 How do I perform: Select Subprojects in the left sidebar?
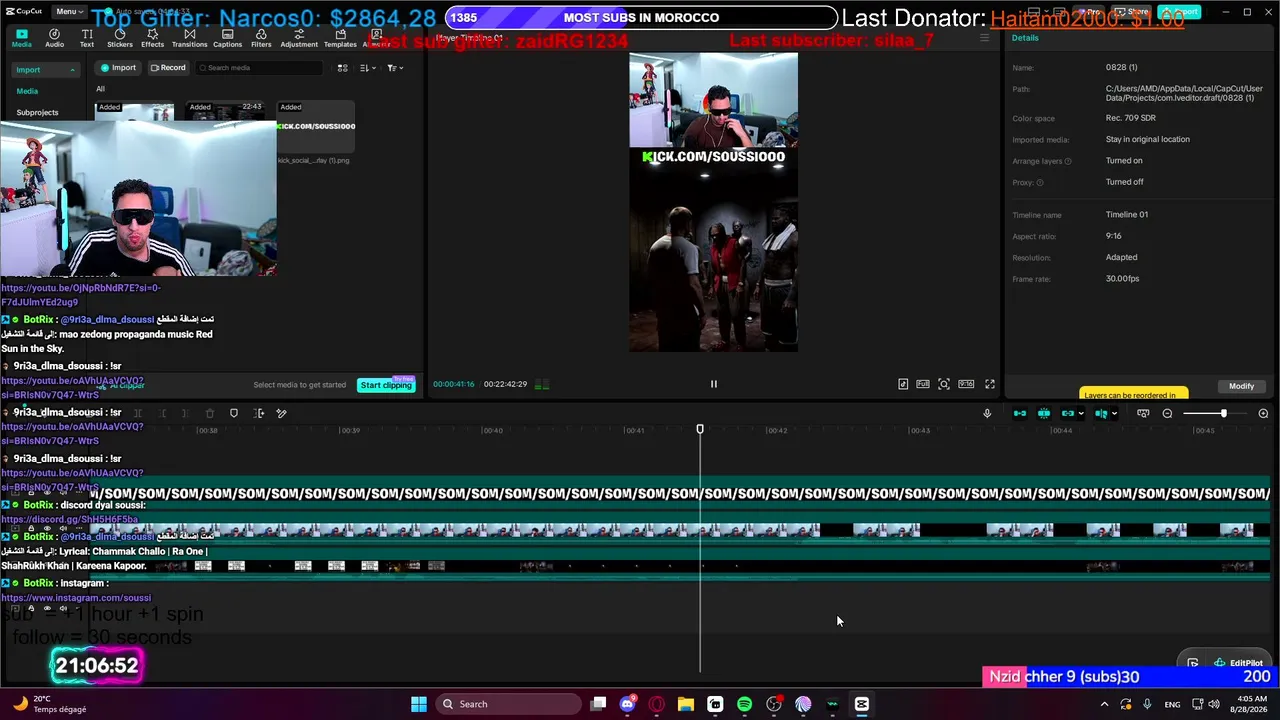(x=37, y=112)
